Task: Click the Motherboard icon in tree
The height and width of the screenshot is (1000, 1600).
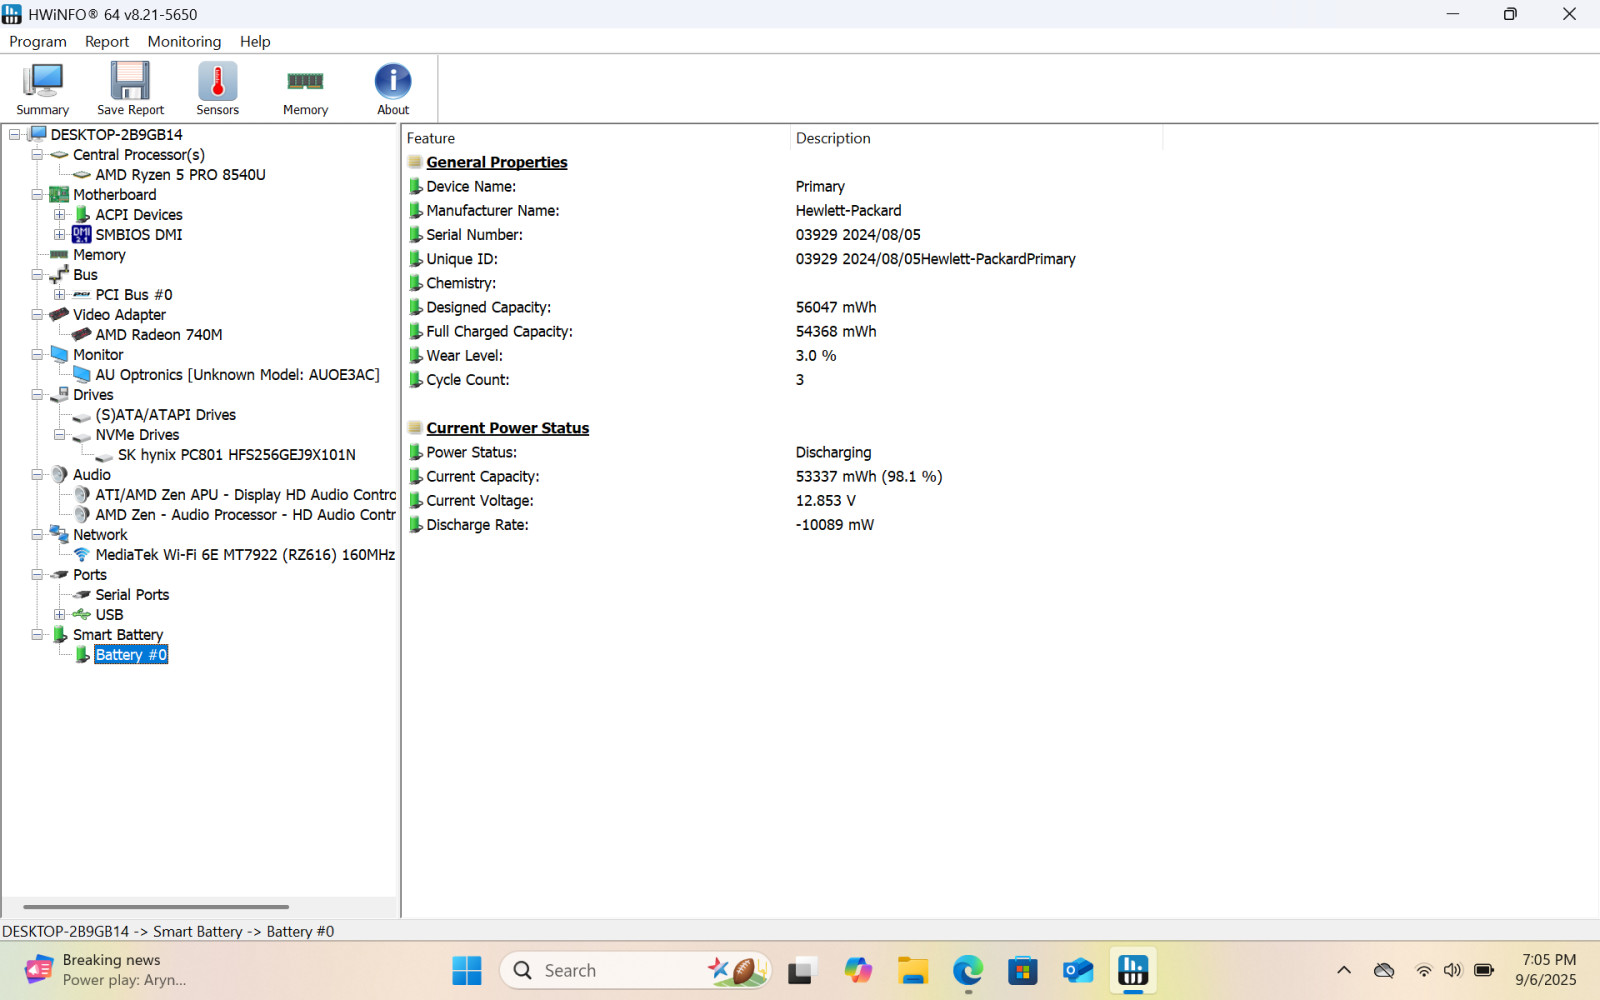Action: 60,194
